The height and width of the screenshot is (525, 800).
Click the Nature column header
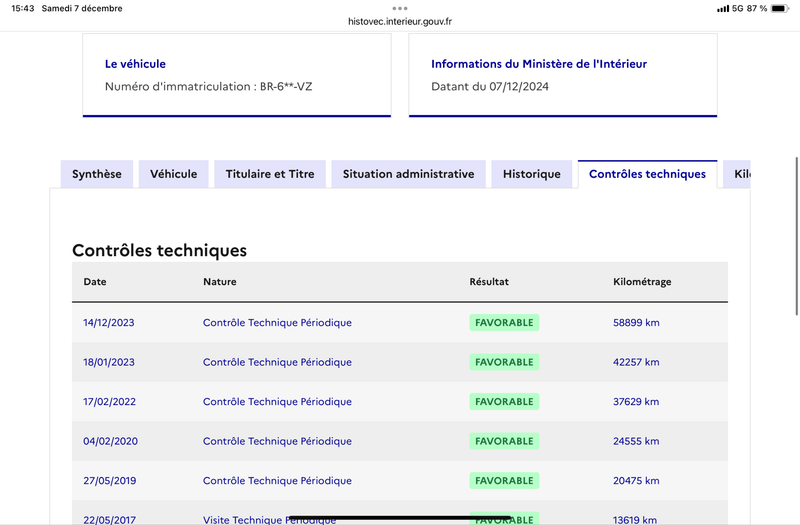pos(220,282)
